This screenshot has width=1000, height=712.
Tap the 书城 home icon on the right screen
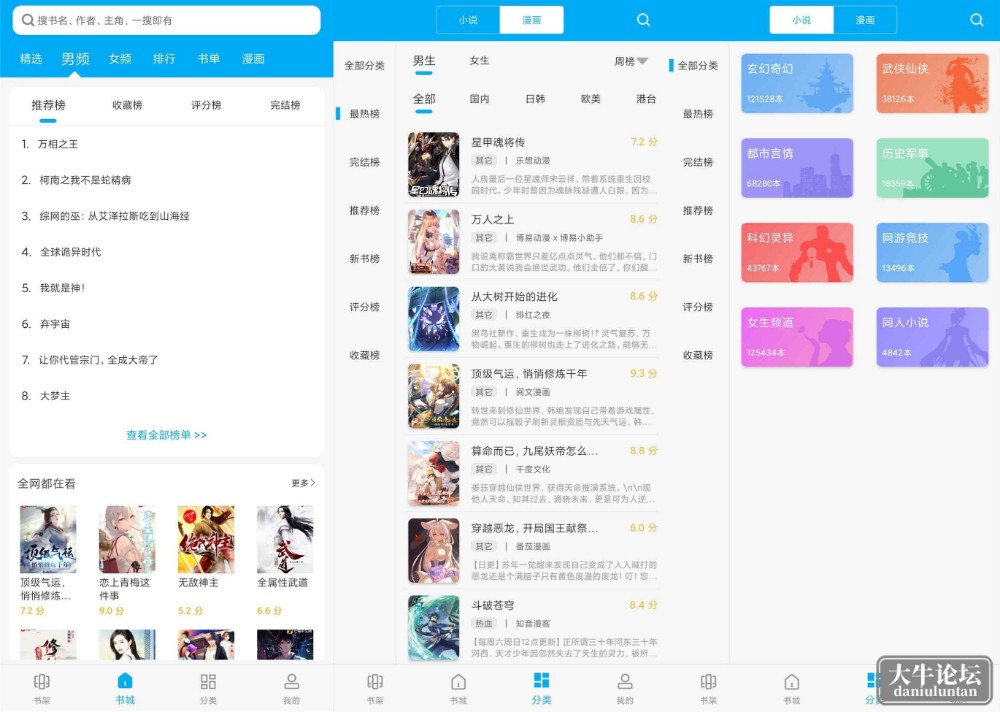791,681
